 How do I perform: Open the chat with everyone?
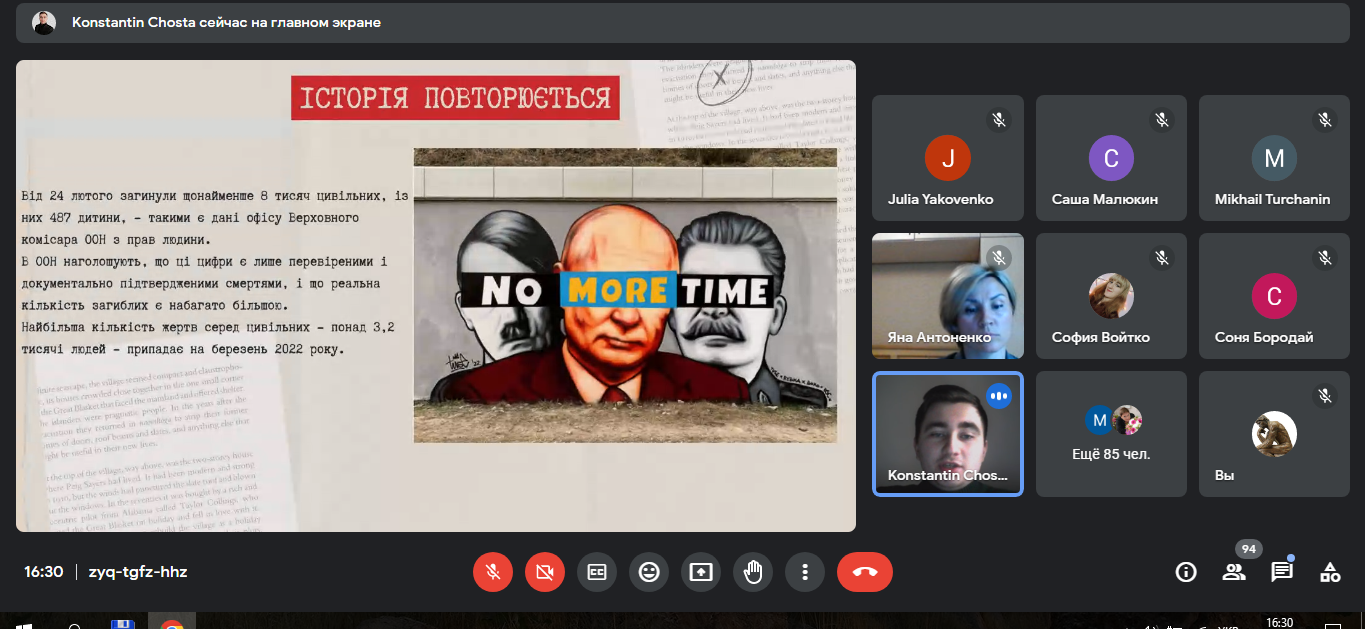coord(1282,572)
